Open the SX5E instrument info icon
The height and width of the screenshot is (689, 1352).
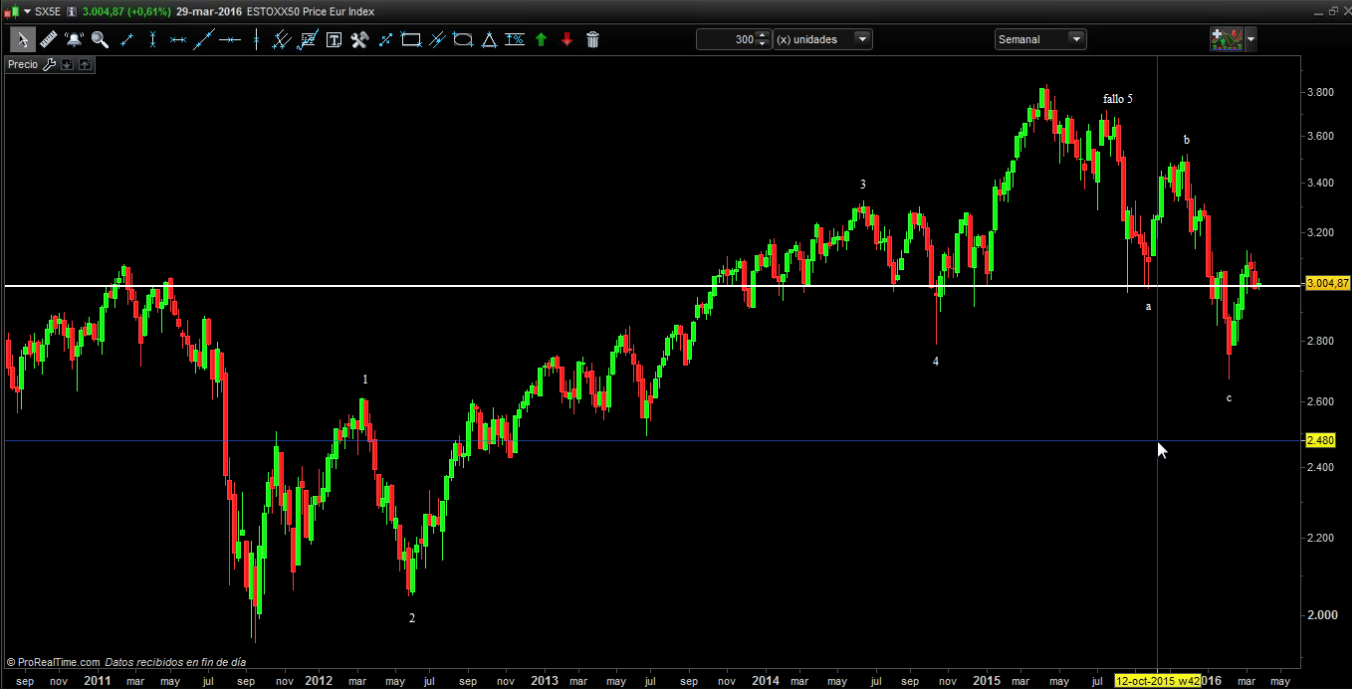72,11
